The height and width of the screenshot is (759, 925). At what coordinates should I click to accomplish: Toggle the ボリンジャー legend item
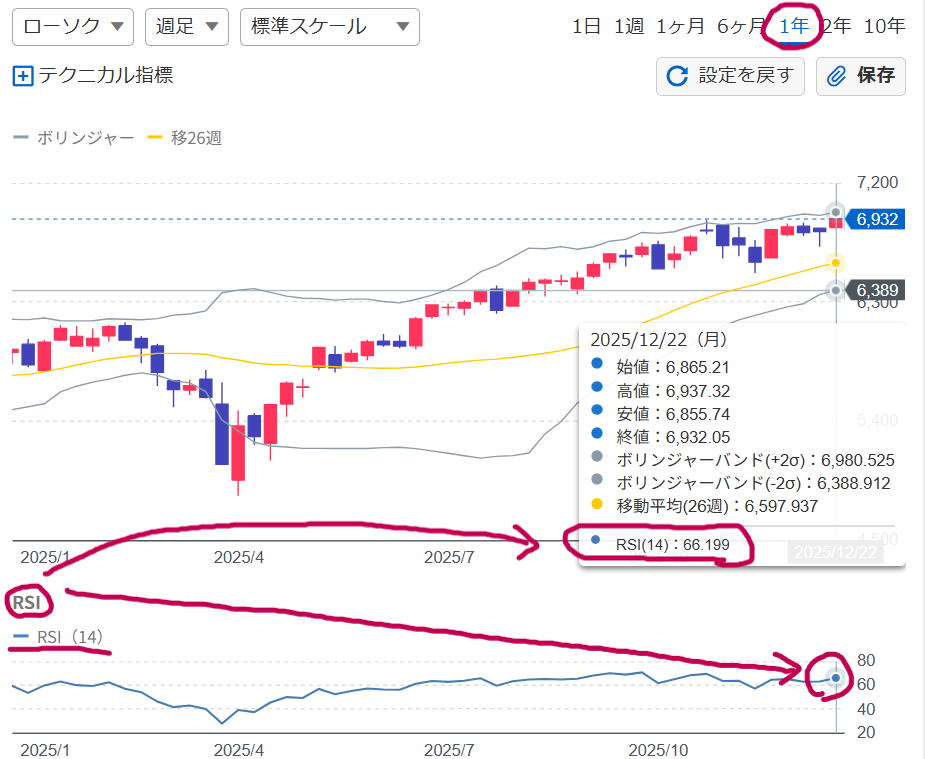(x=74, y=138)
